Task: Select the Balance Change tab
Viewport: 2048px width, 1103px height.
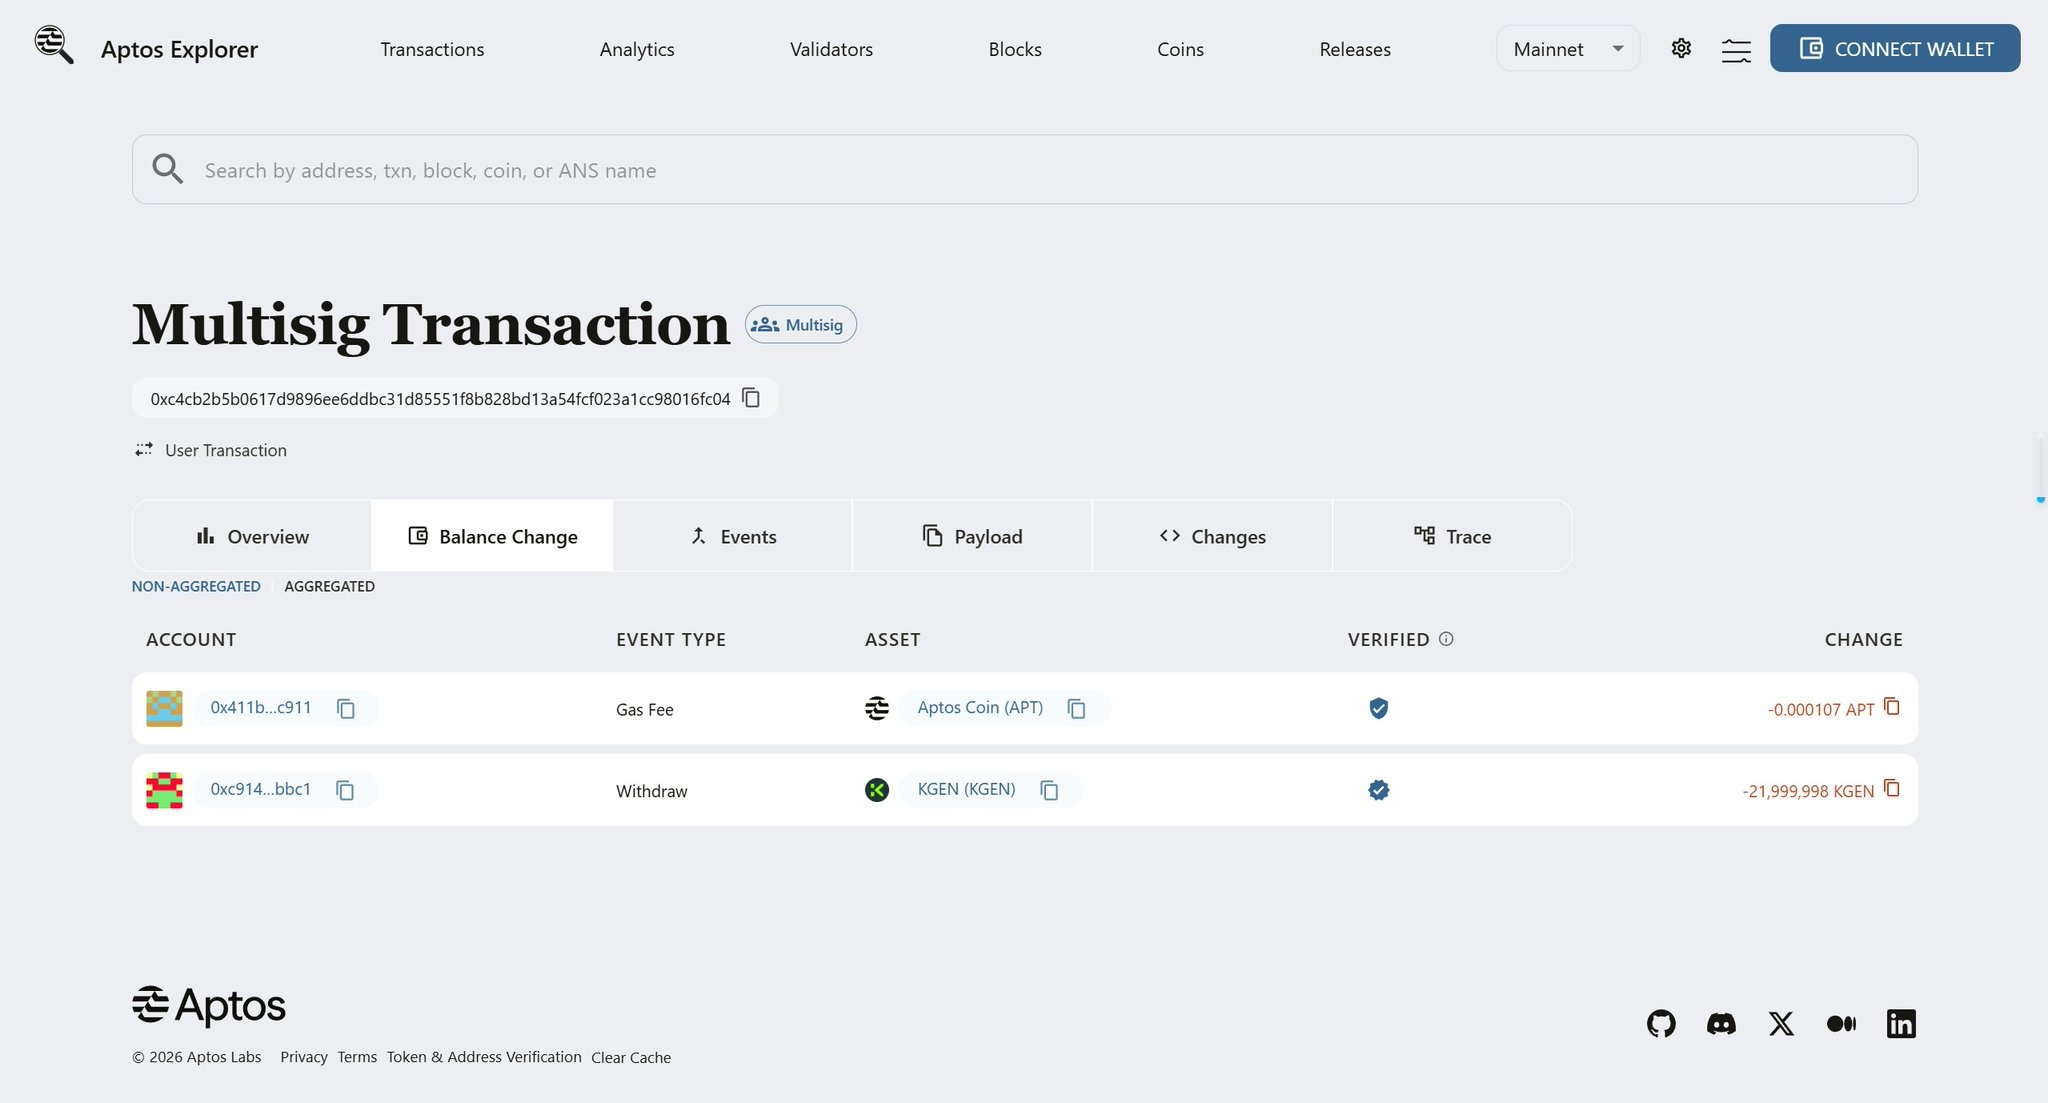Action: click(x=492, y=536)
